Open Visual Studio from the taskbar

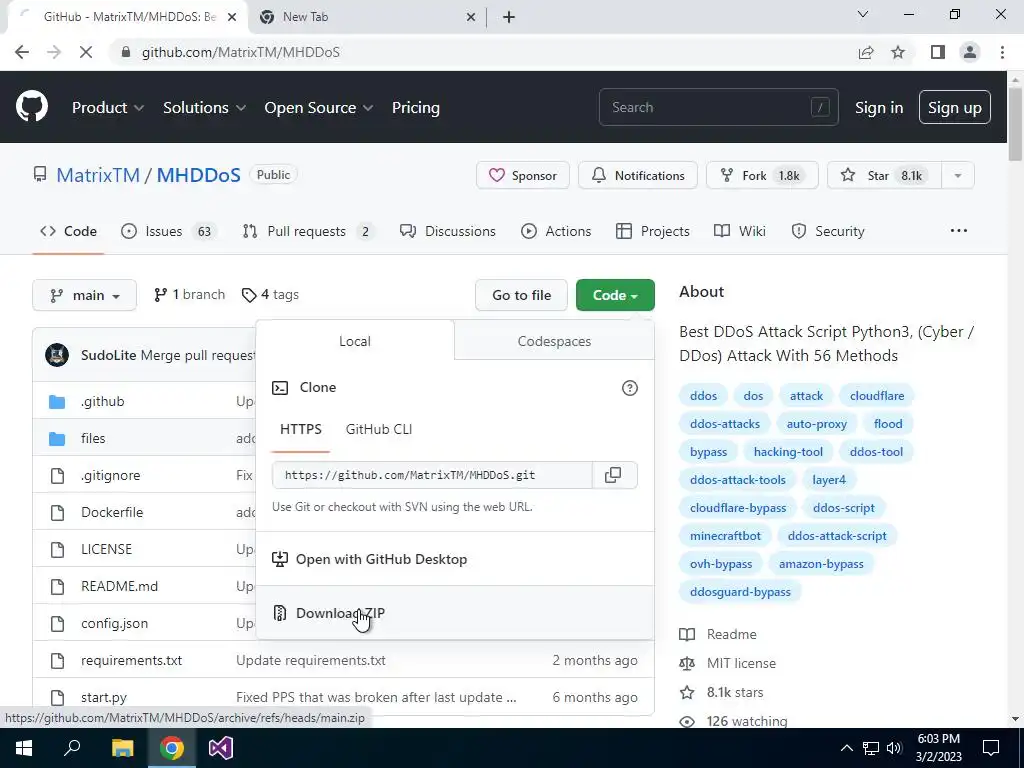(x=221, y=748)
